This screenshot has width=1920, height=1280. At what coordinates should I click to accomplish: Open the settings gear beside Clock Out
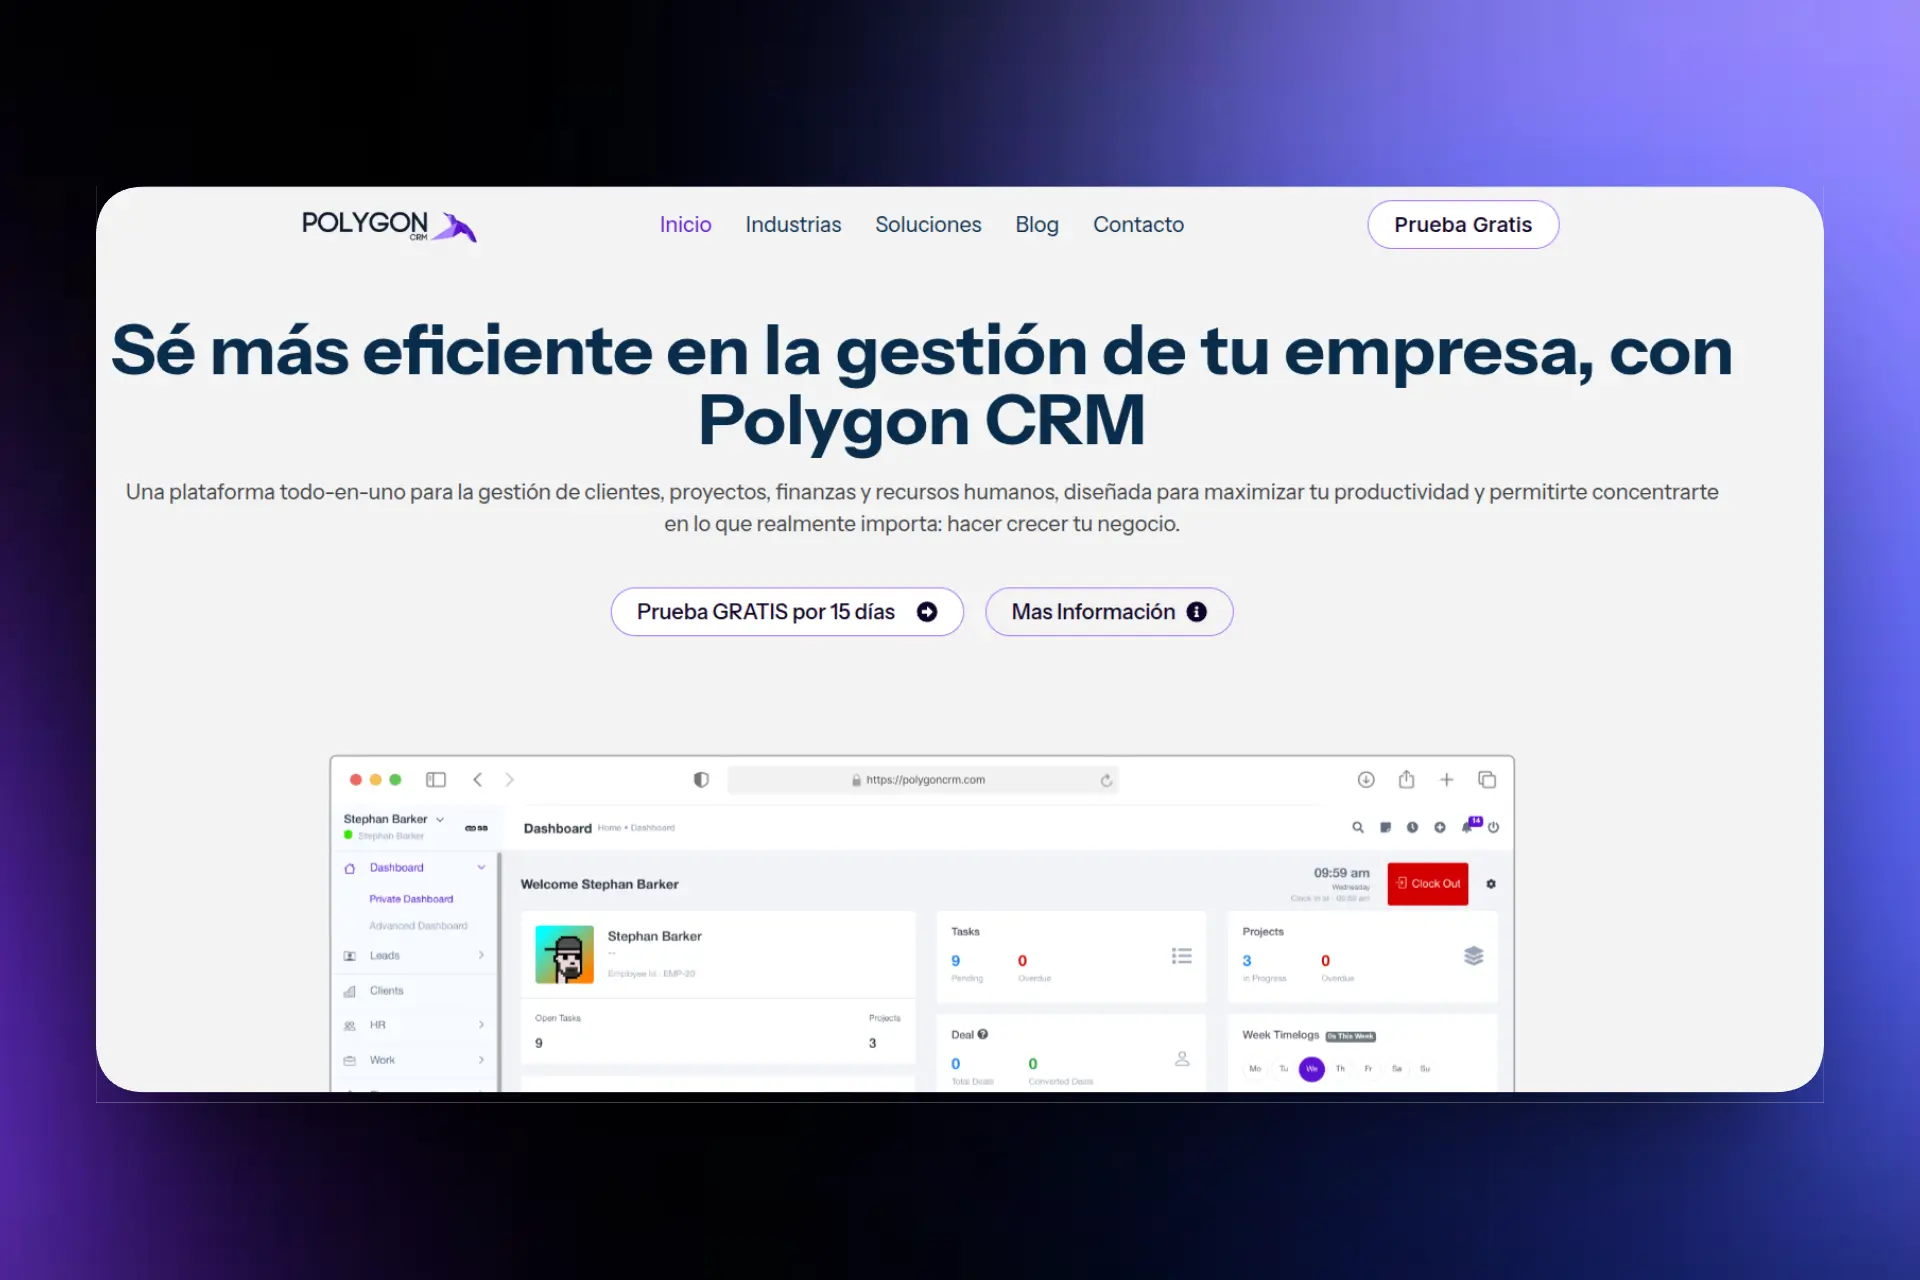pyautogui.click(x=1491, y=884)
